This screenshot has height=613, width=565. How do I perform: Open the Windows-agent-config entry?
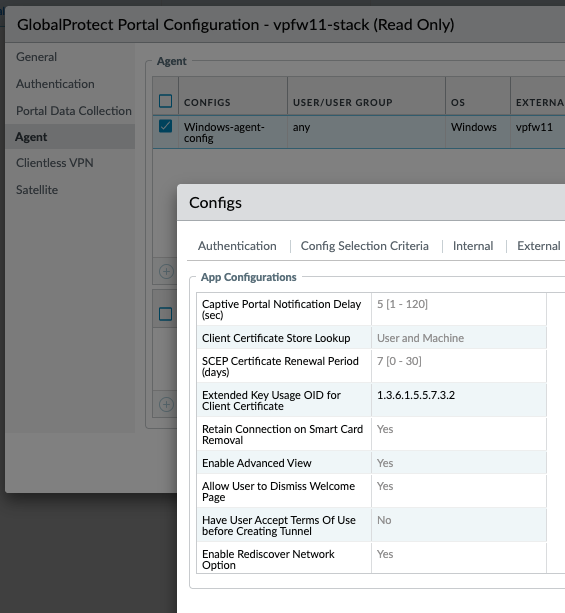point(224,133)
